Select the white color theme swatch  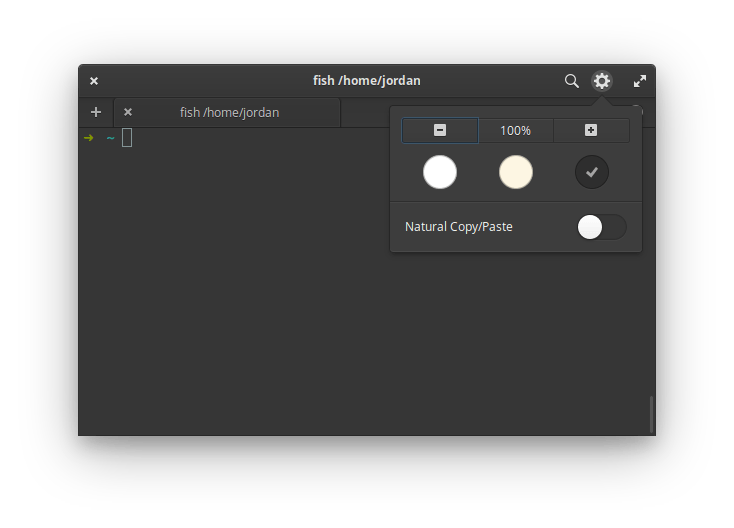[440, 172]
